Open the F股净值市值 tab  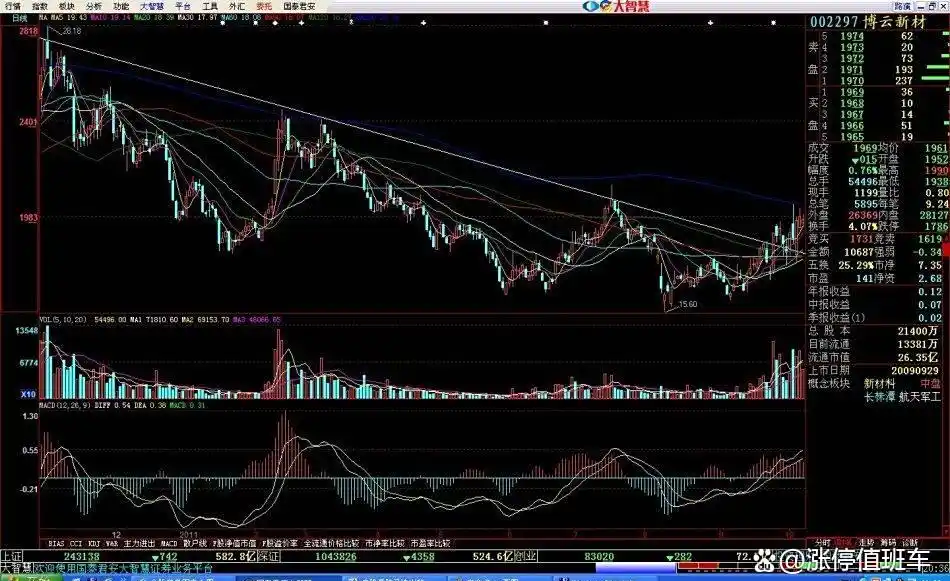pyautogui.click(x=234, y=543)
